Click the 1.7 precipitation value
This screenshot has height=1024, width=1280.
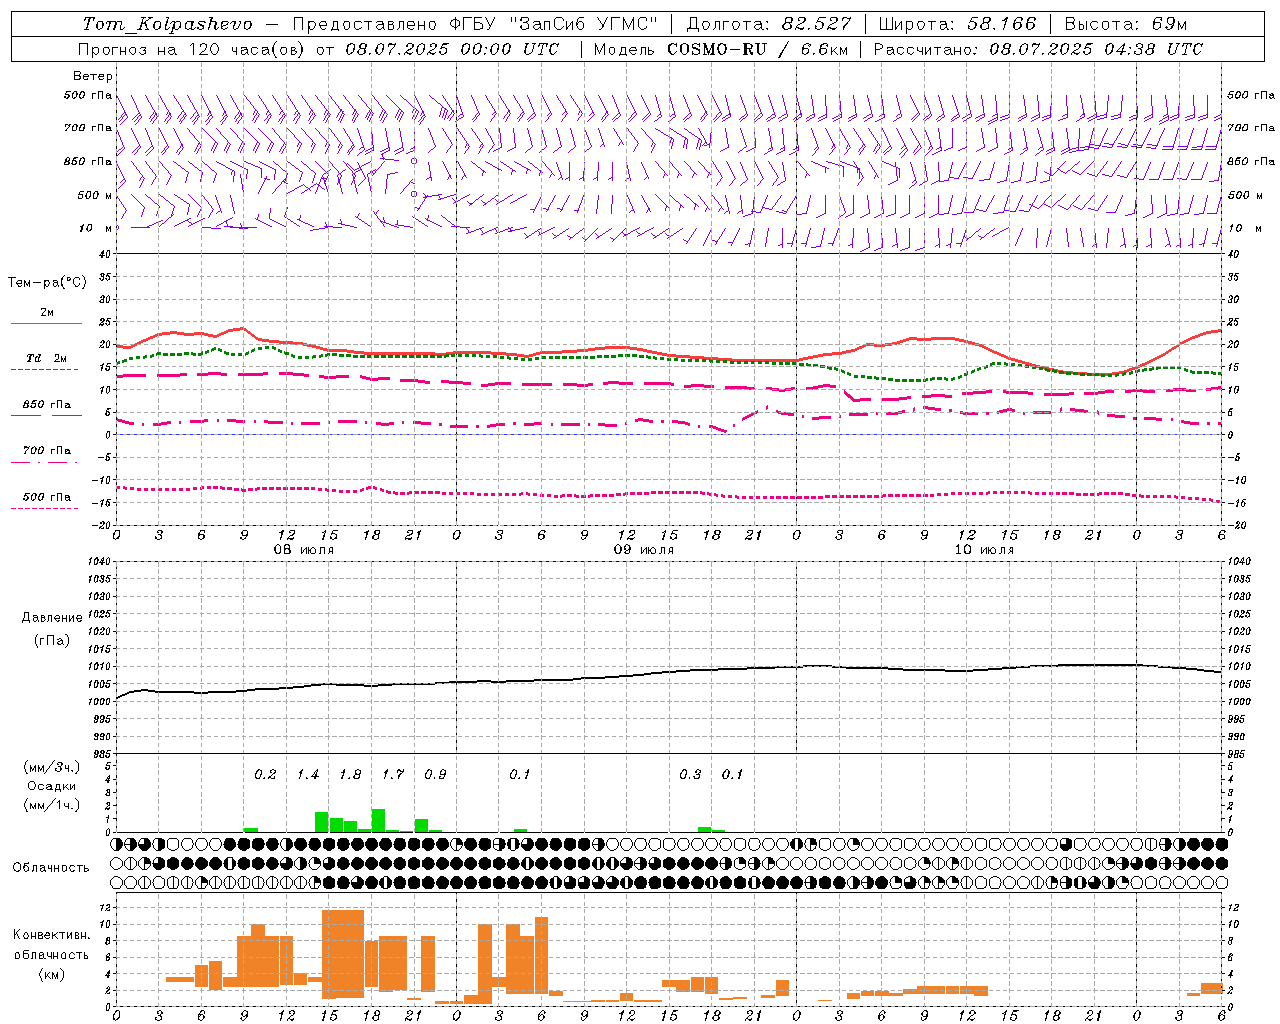pos(393,775)
